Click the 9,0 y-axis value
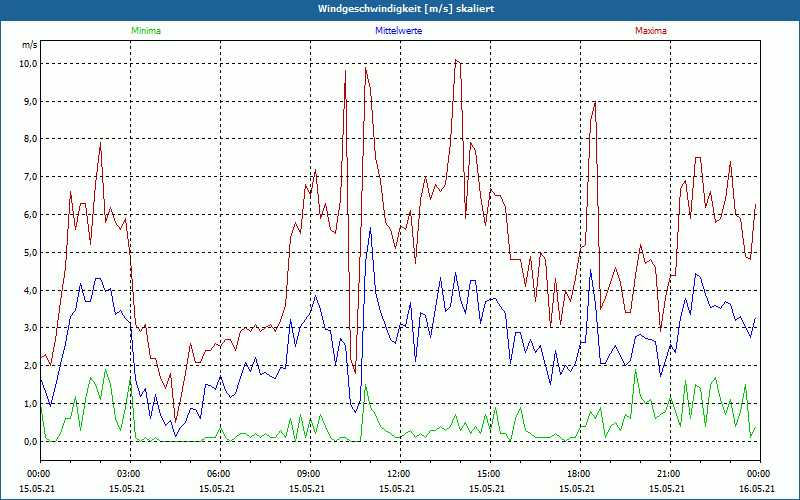The height and width of the screenshot is (500, 800). click(x=30, y=102)
